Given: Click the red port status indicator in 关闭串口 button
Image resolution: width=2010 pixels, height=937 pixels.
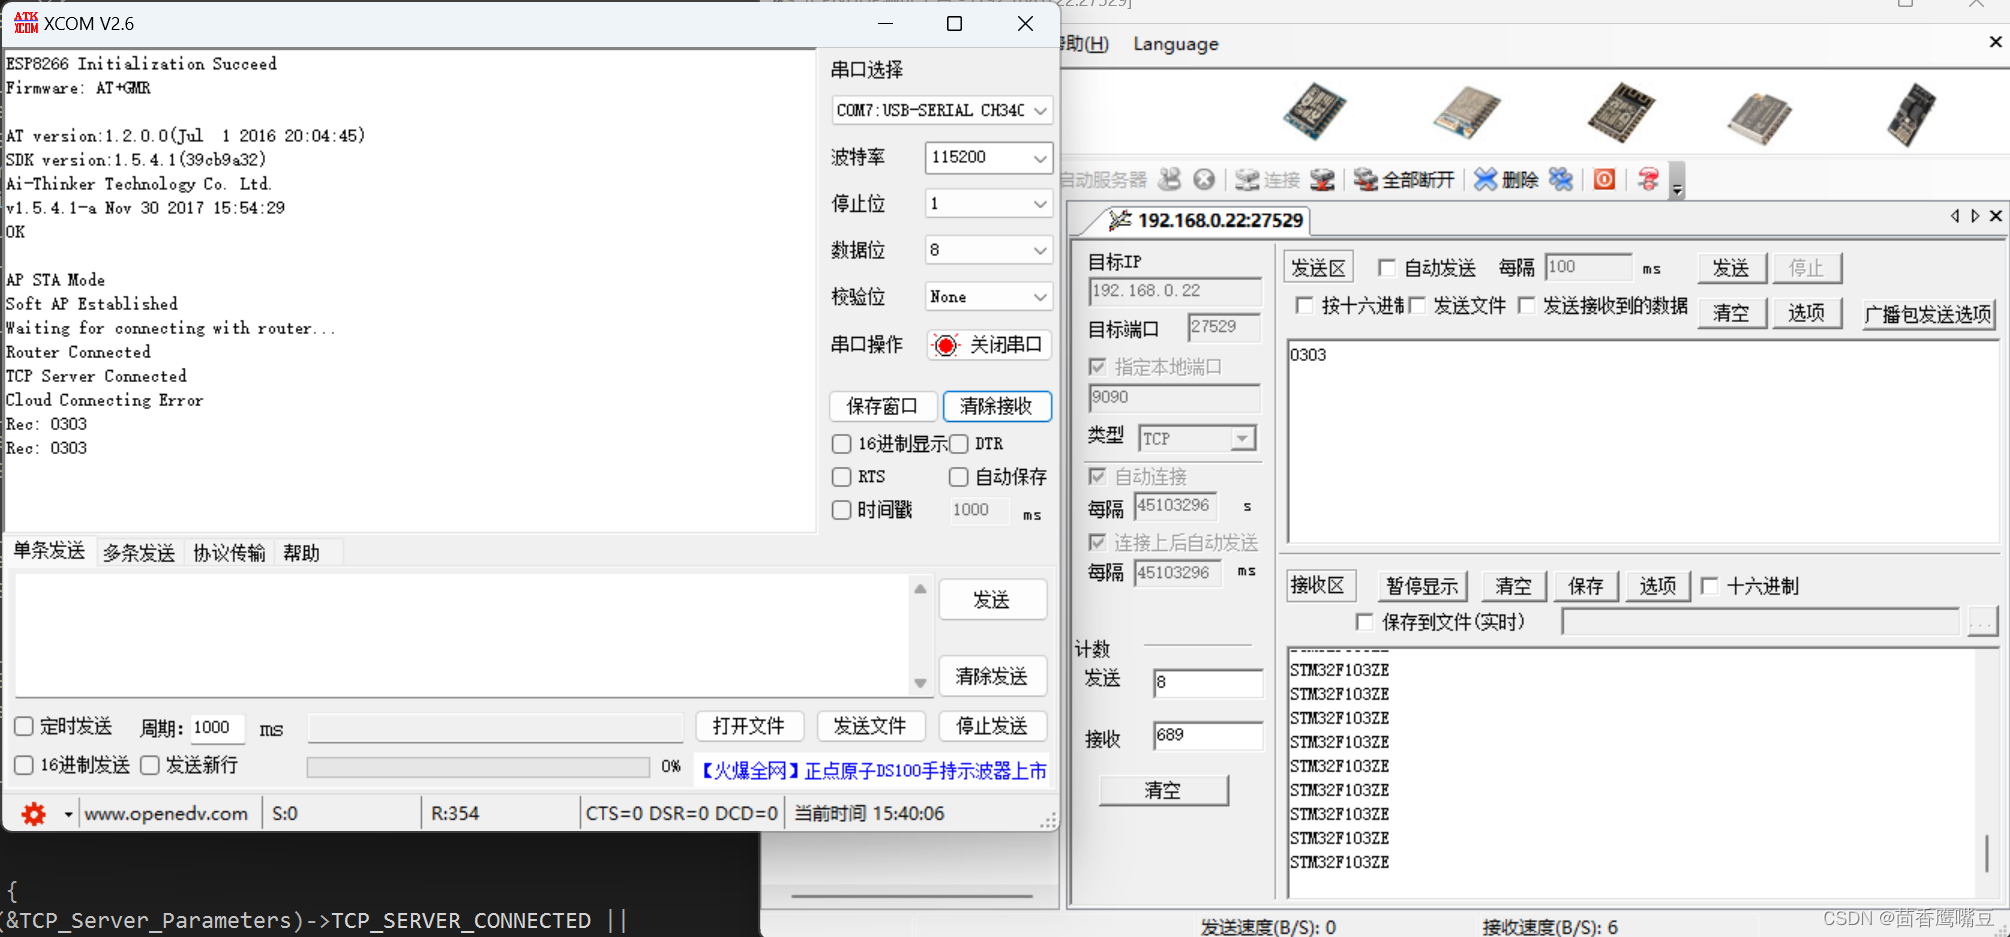Looking at the screenshot, I should [x=945, y=345].
